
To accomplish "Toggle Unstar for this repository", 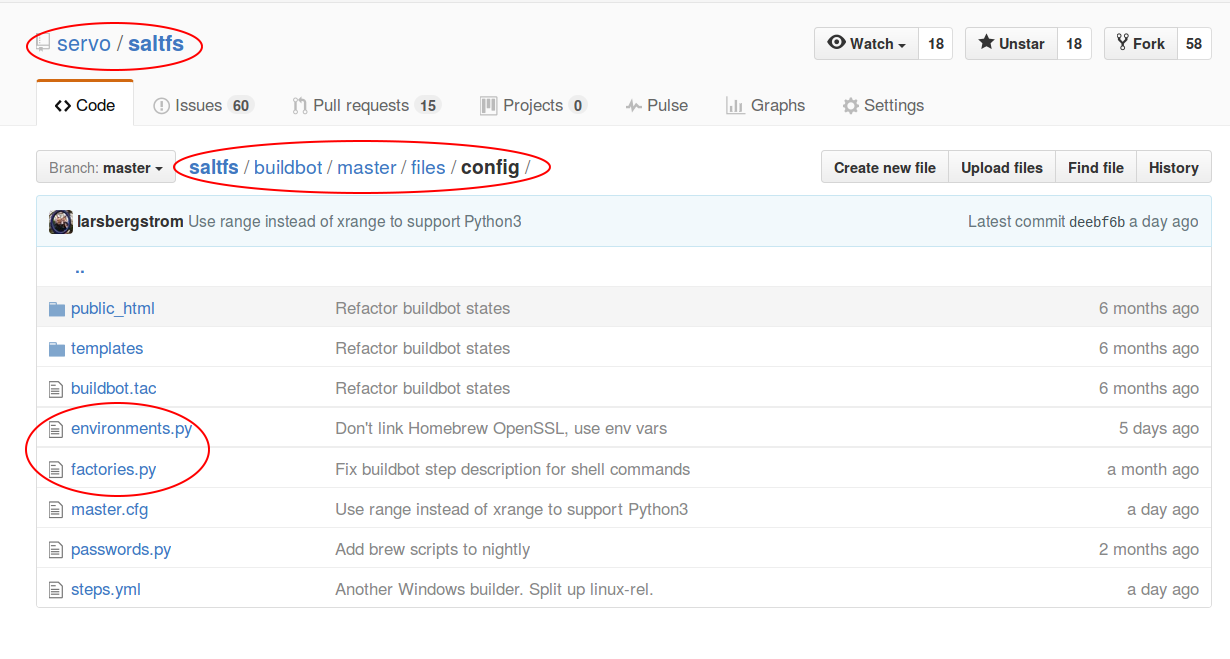I will pyautogui.click(x=1011, y=44).
